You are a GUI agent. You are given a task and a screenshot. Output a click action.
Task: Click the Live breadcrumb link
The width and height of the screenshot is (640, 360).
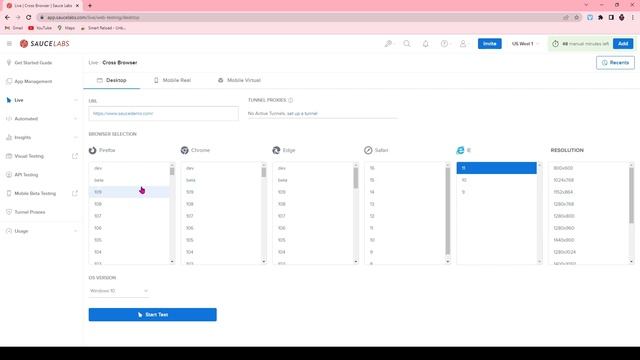pyautogui.click(x=93, y=62)
